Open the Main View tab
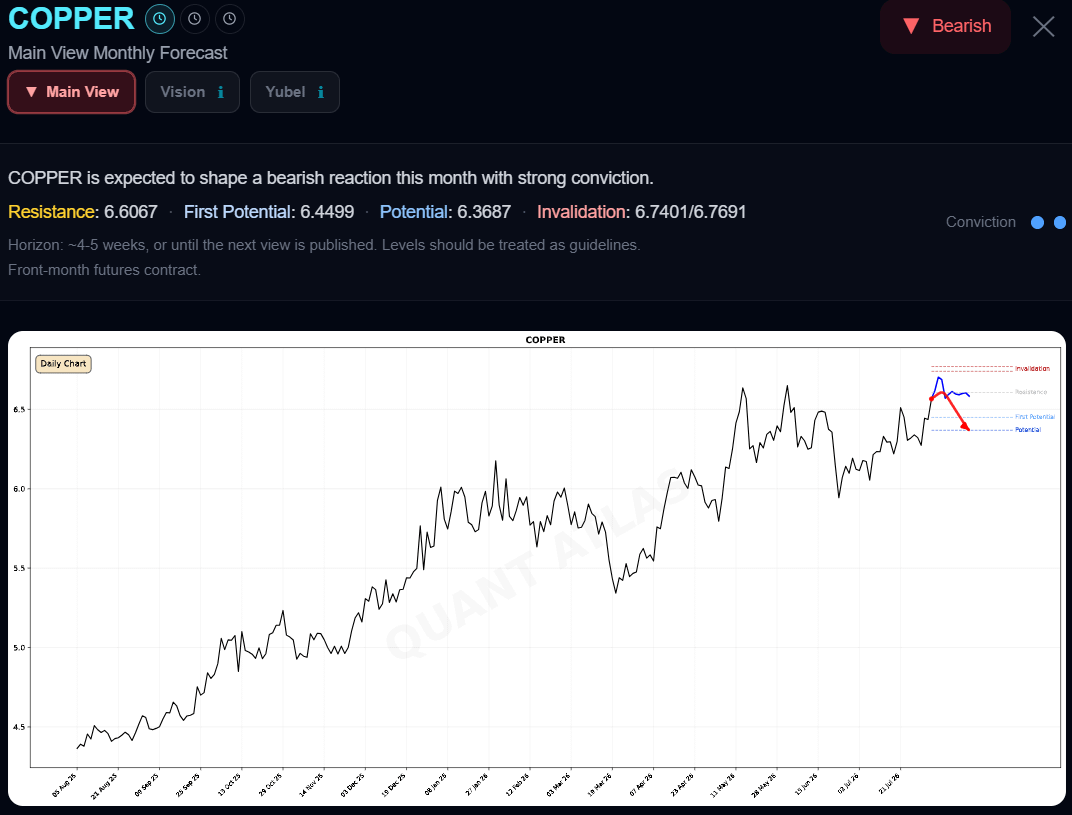 point(72,92)
